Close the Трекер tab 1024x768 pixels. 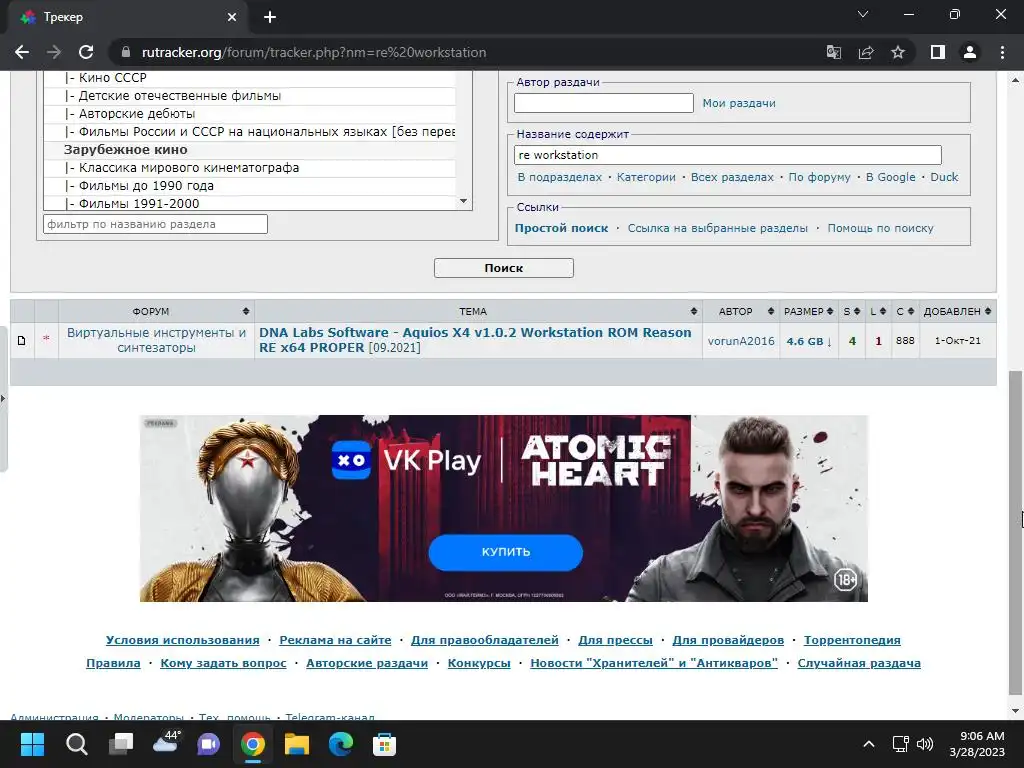pyautogui.click(x=232, y=17)
